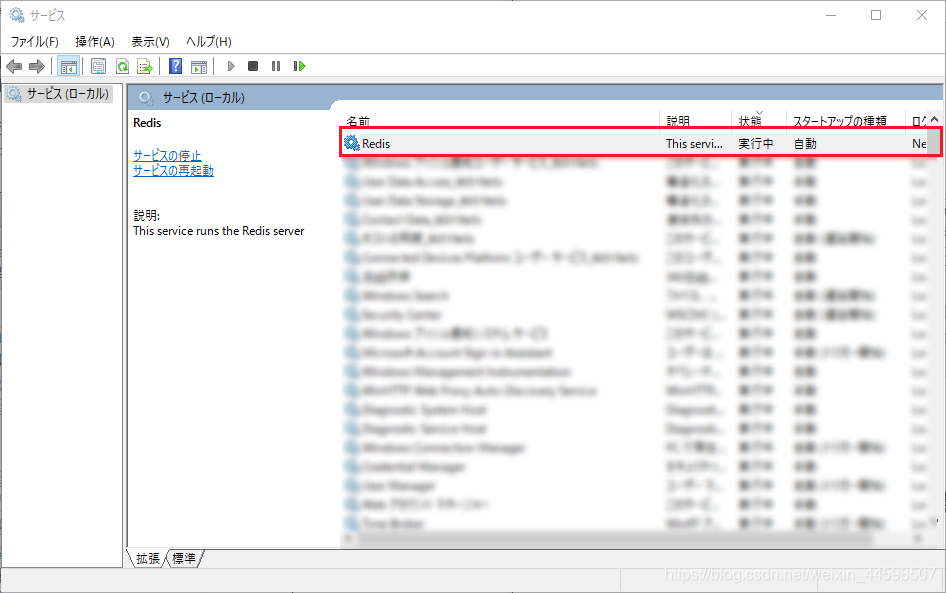
Task: Click the 'This servi...' description cell
Action: point(694,144)
